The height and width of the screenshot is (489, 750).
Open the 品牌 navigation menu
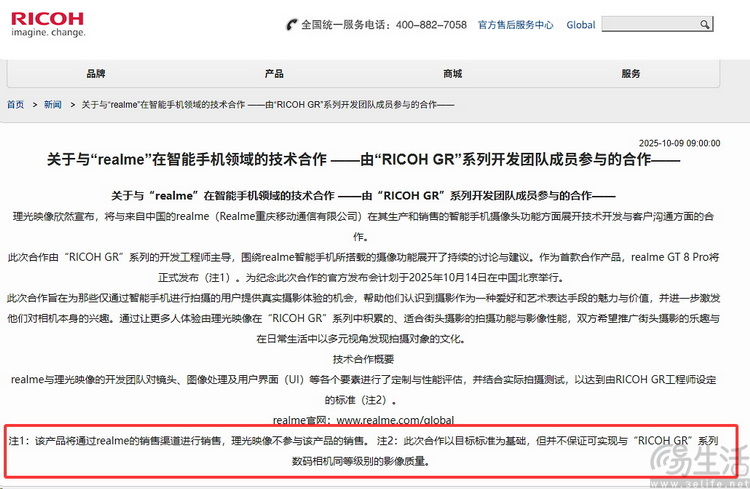point(96,74)
